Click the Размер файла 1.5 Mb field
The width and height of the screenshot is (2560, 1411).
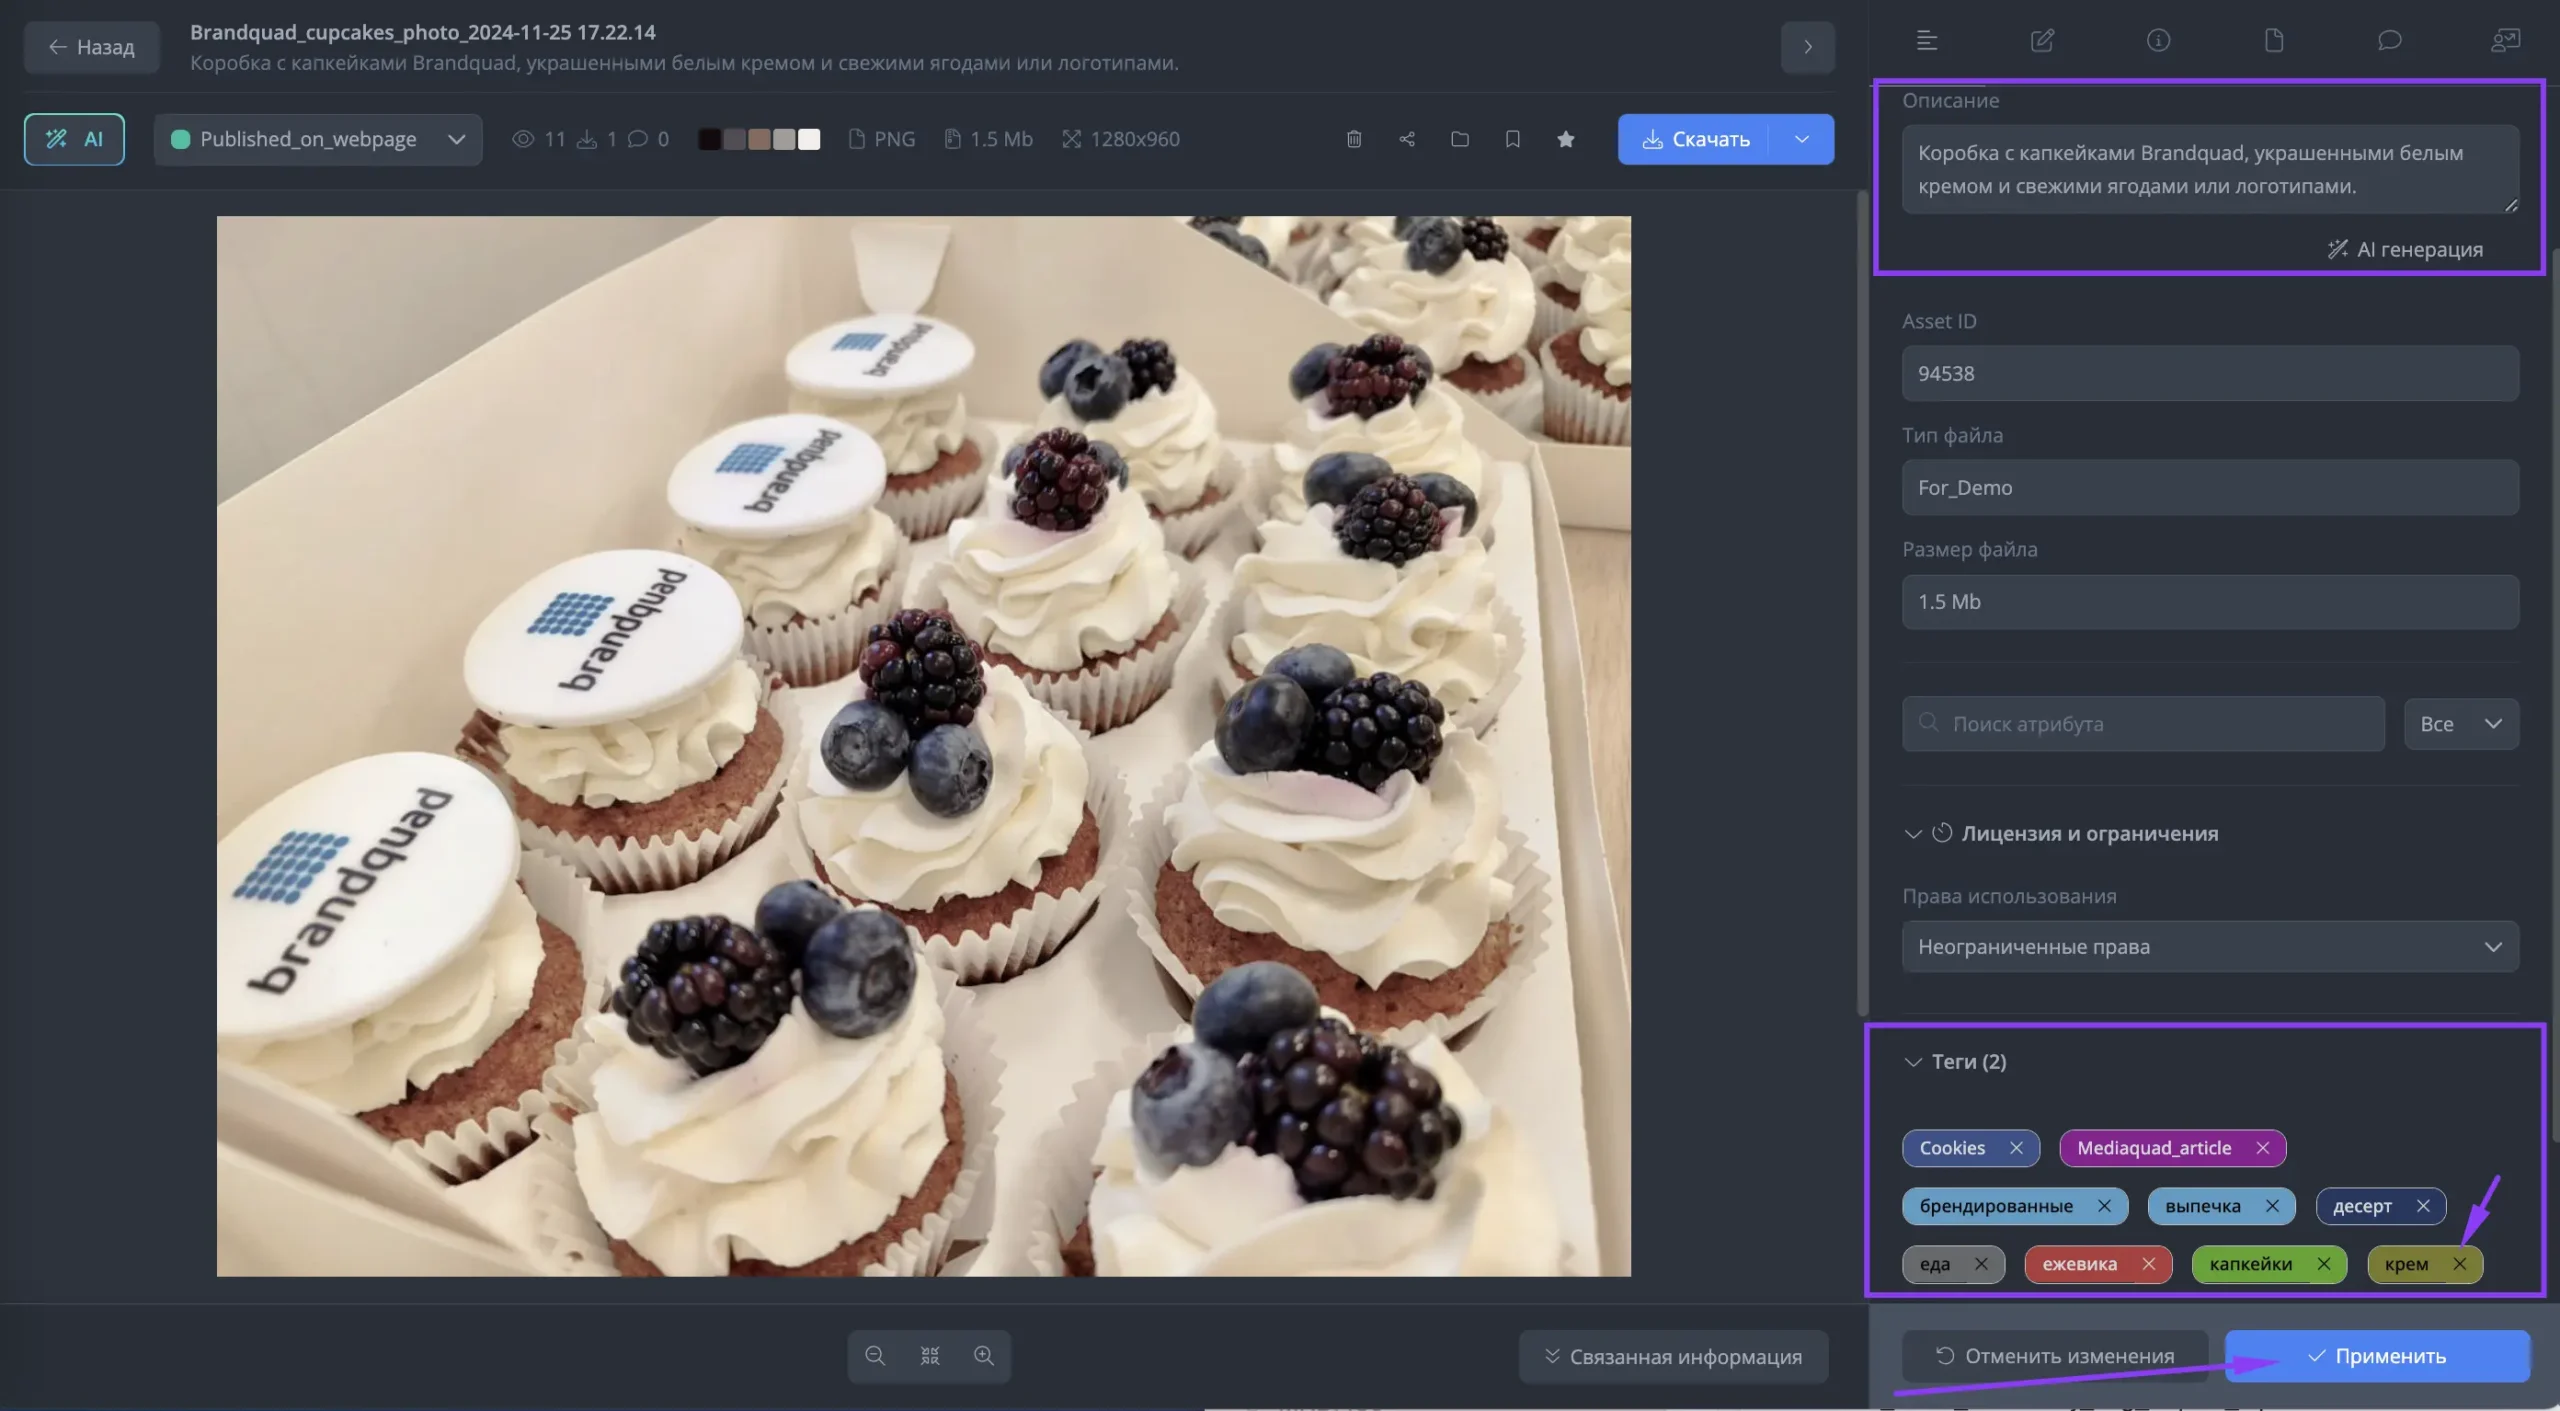pyautogui.click(x=2210, y=601)
